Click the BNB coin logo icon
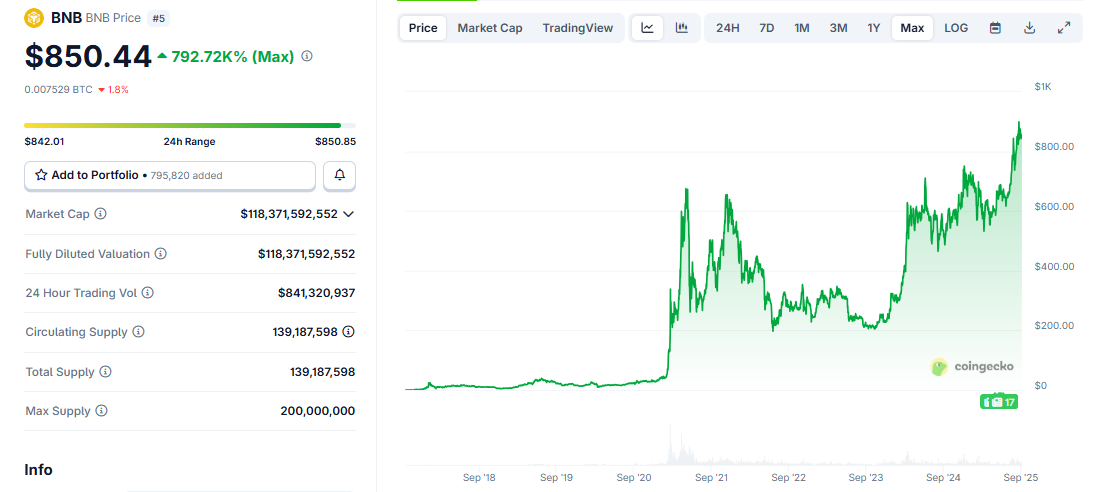Viewport: 1096px width, 492px height. [34, 17]
